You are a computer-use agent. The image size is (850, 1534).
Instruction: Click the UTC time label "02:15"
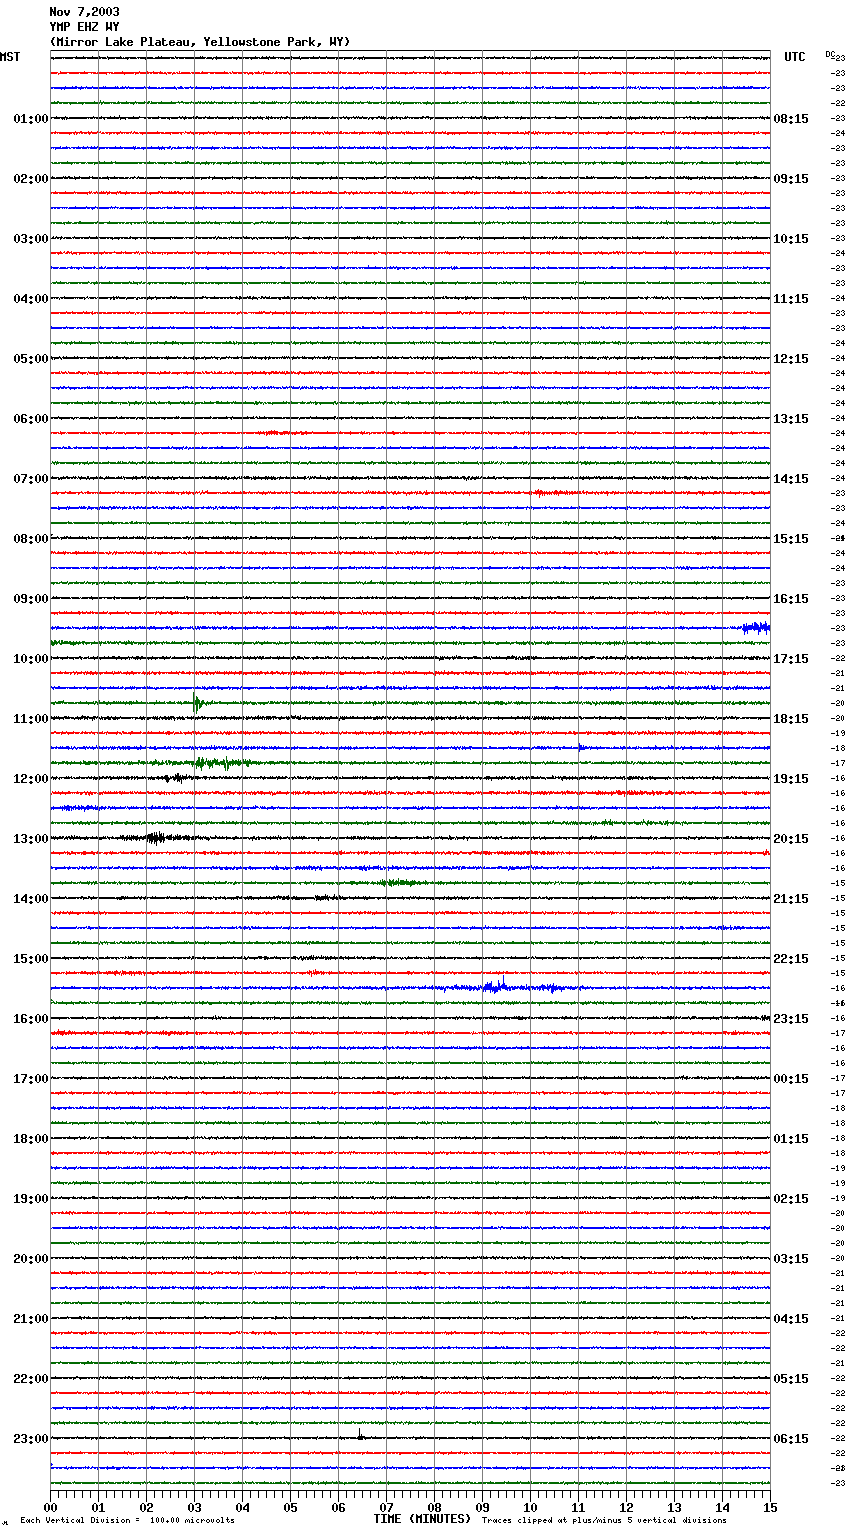791,1199
